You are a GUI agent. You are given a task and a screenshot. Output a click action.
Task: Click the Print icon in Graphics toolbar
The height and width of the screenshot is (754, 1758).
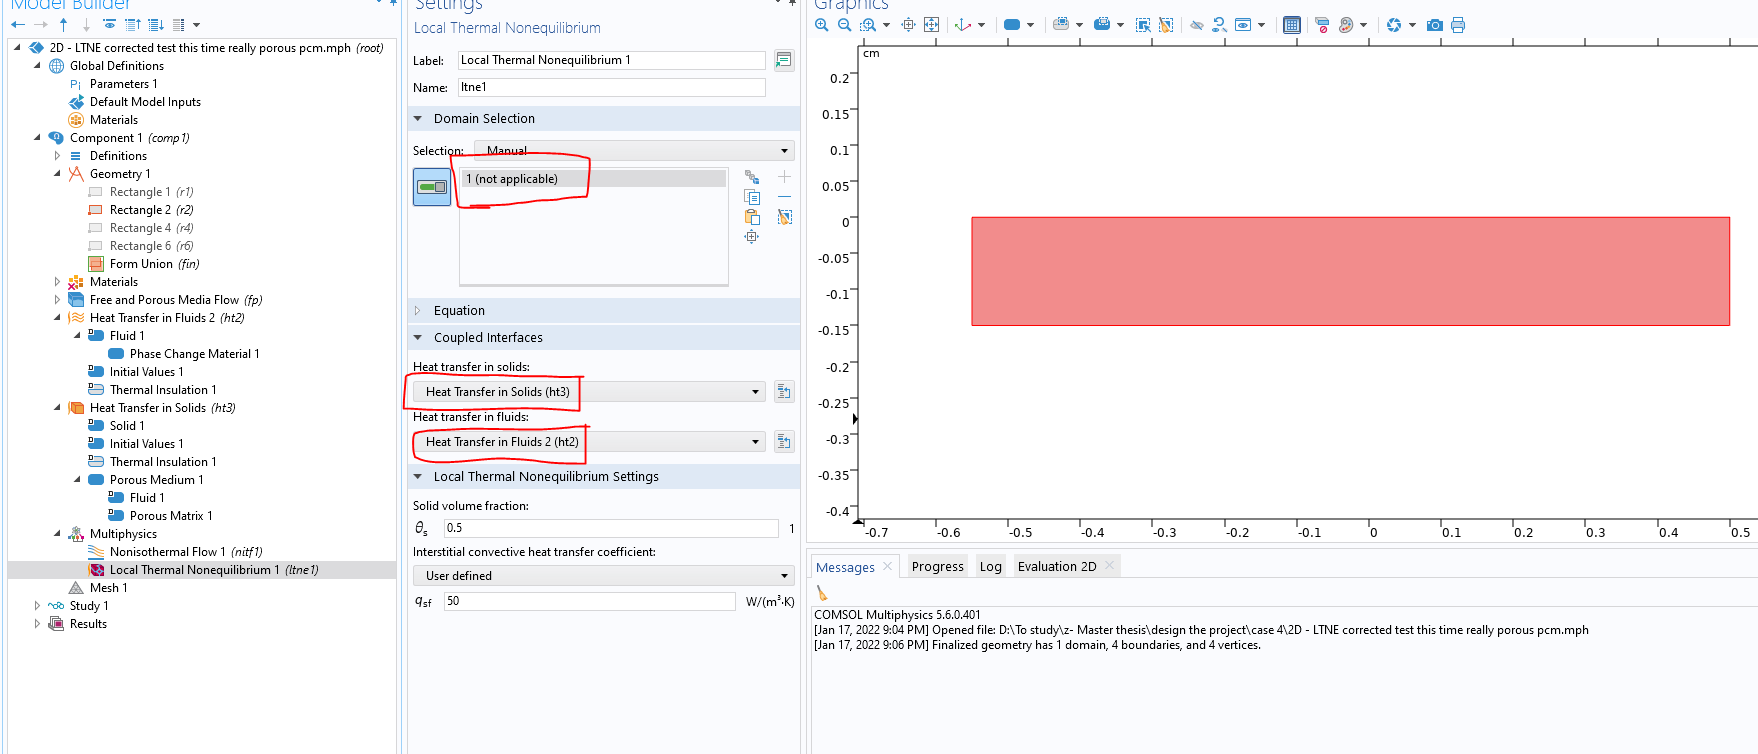coord(1458,25)
